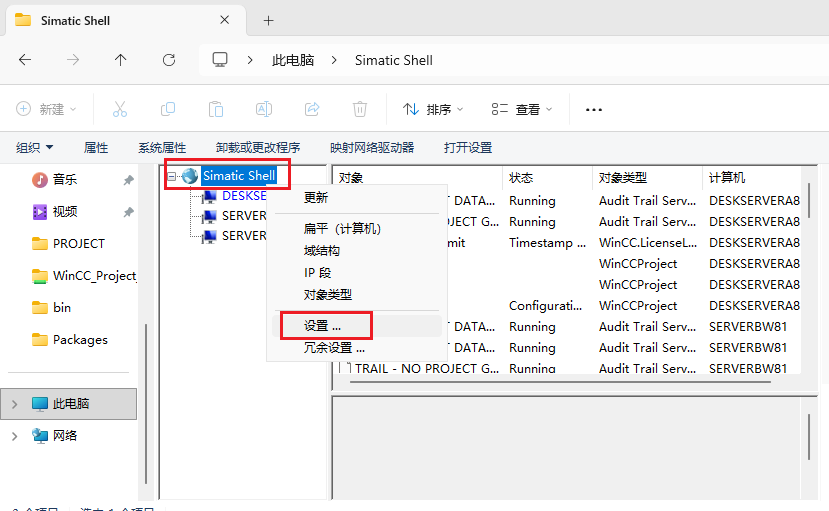Click the navigation pane scrollbar
This screenshot has height=511, width=829.
tap(146, 404)
